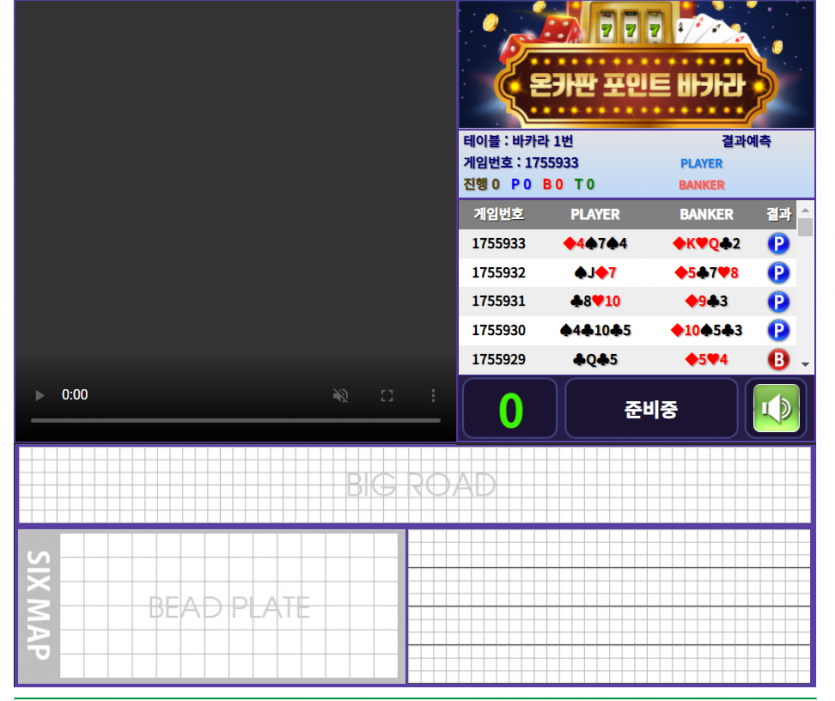
Task: Click banker cards ◆9♣3 in row 1755931
Action: pos(706,301)
